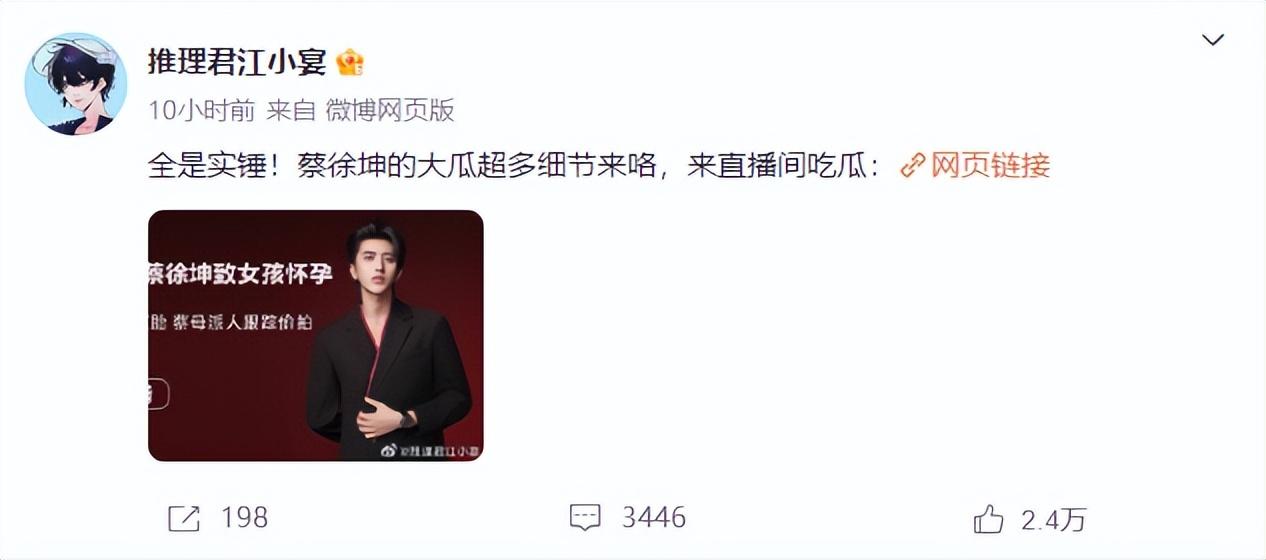Follow the 网页链接 hyperlink
This screenshot has height=560, width=1266.
pos(990,166)
